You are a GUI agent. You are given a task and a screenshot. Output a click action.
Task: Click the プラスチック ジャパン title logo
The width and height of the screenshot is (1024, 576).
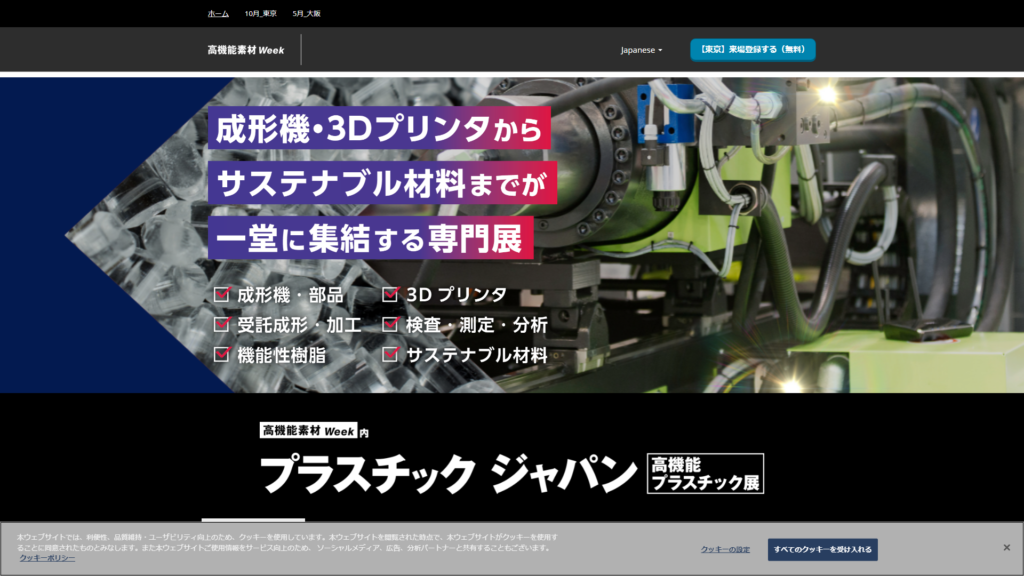coord(449,474)
